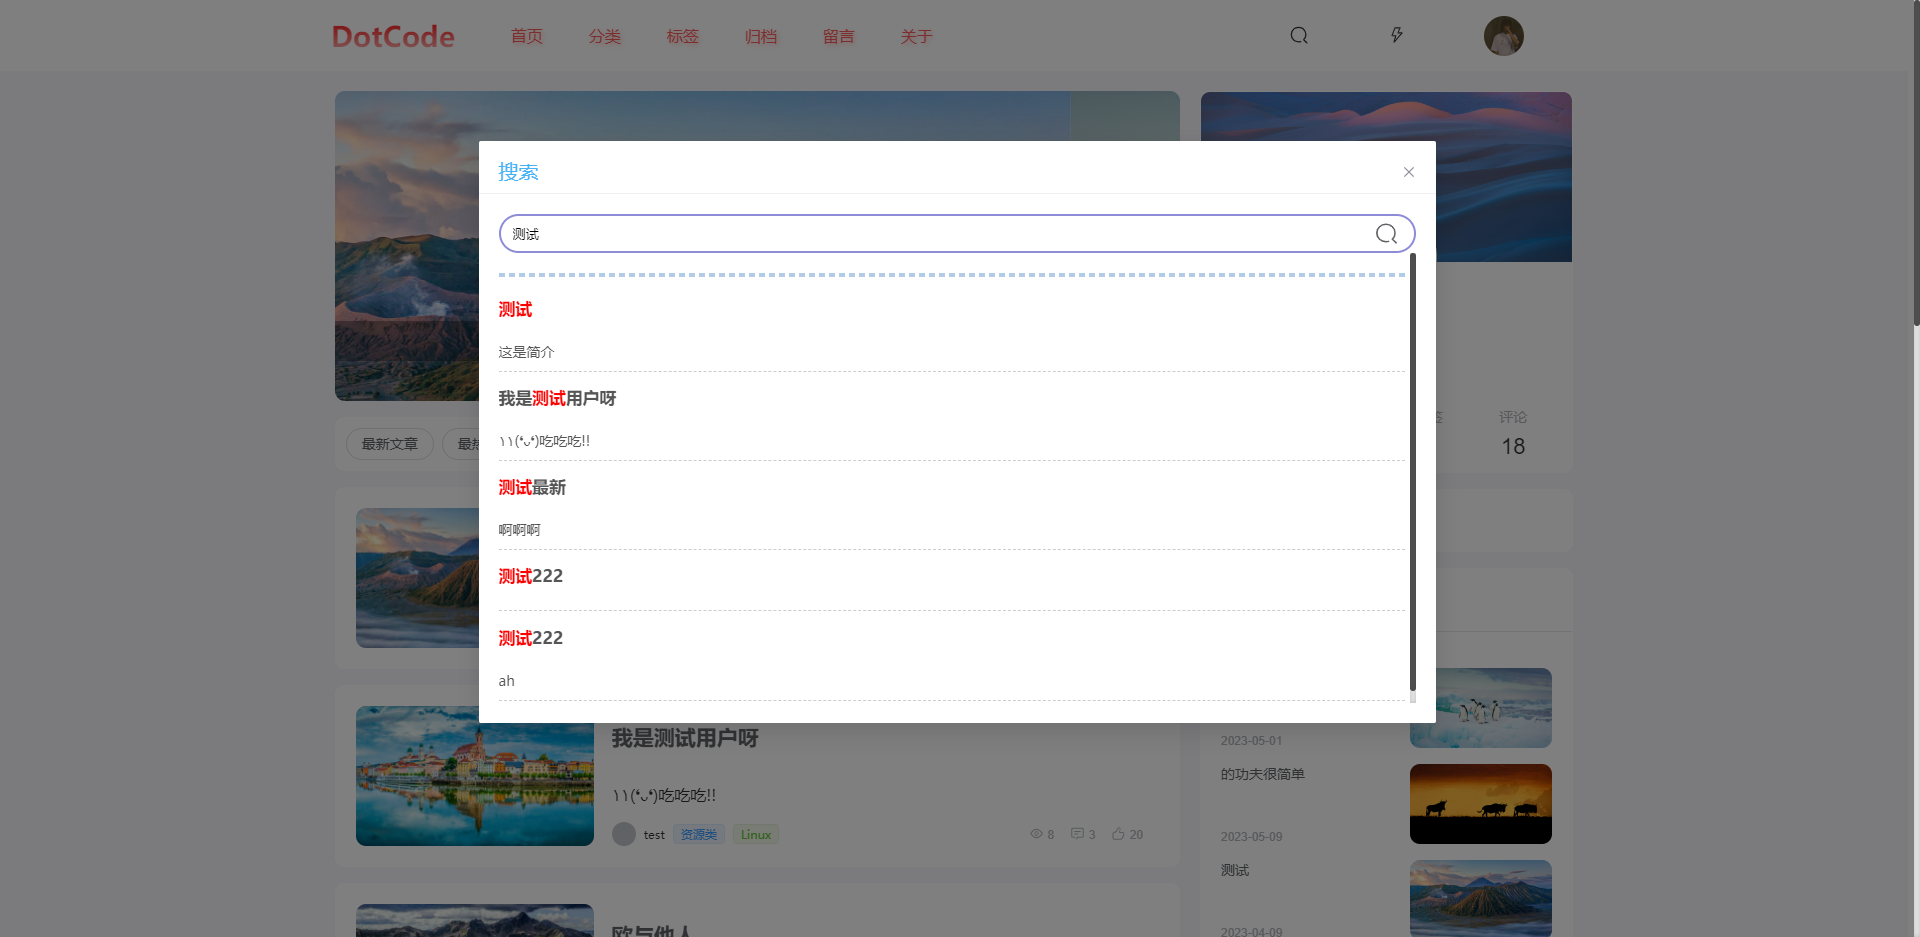Click the DotCode logo

tap(393, 37)
